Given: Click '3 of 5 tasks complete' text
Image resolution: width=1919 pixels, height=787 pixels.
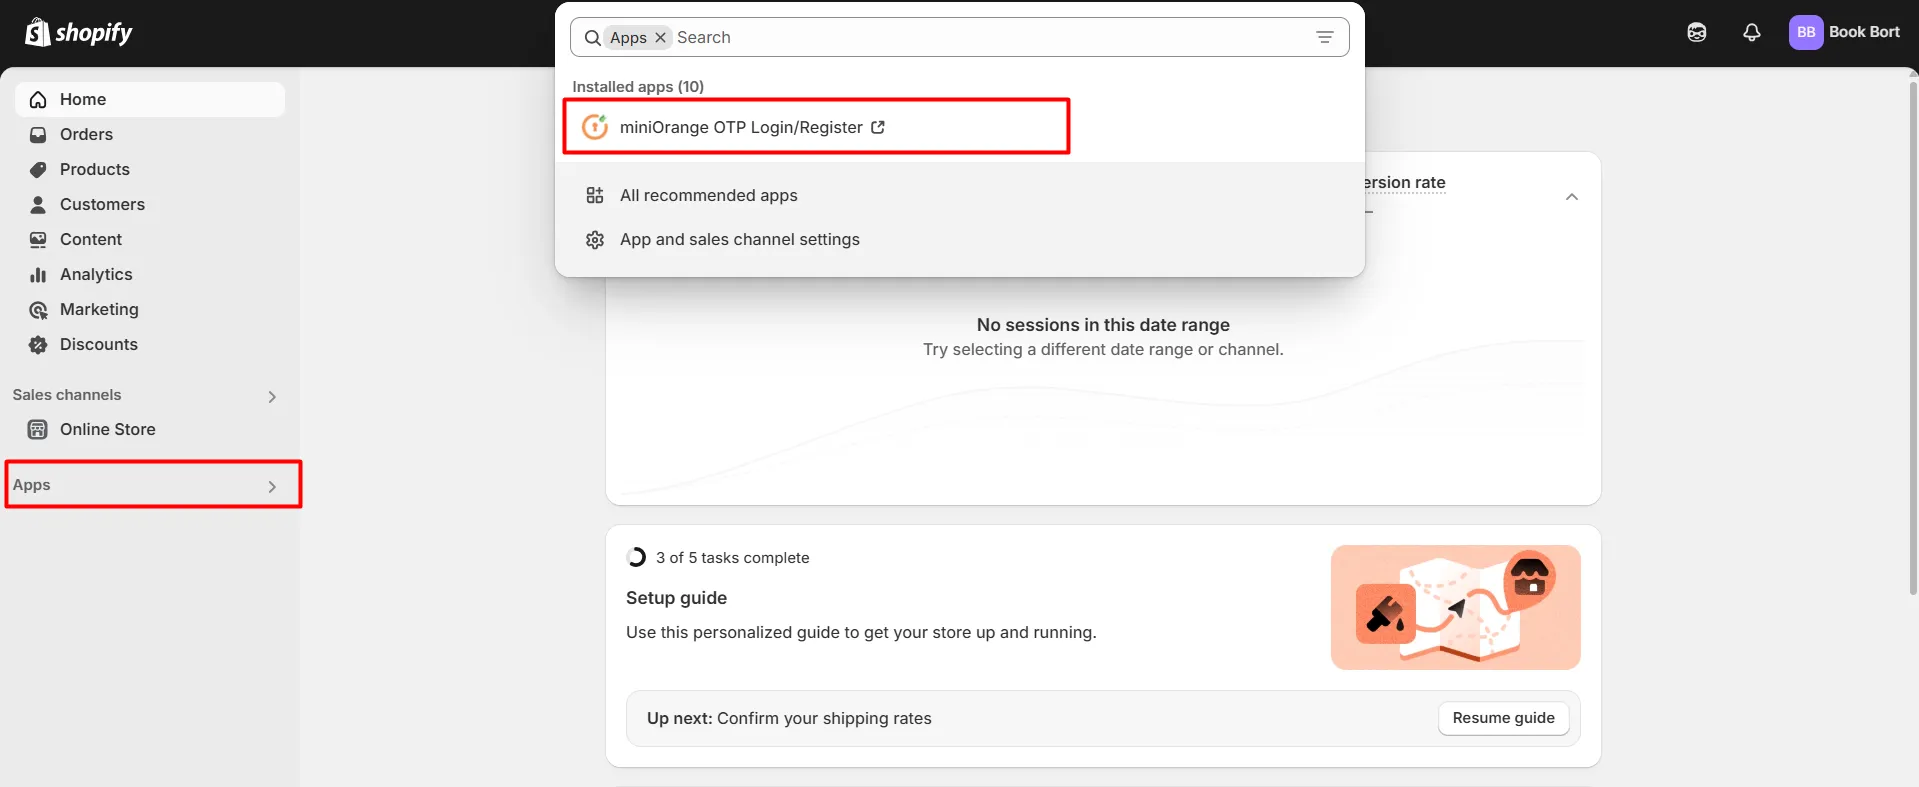Looking at the screenshot, I should click(x=733, y=558).
